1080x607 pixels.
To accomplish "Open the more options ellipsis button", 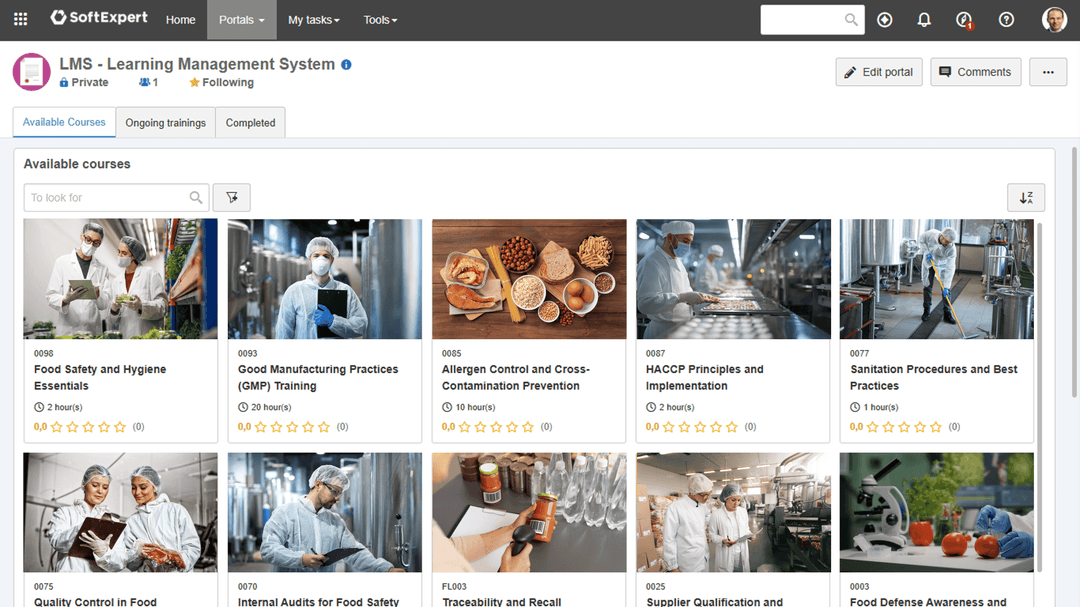I will (x=1047, y=72).
